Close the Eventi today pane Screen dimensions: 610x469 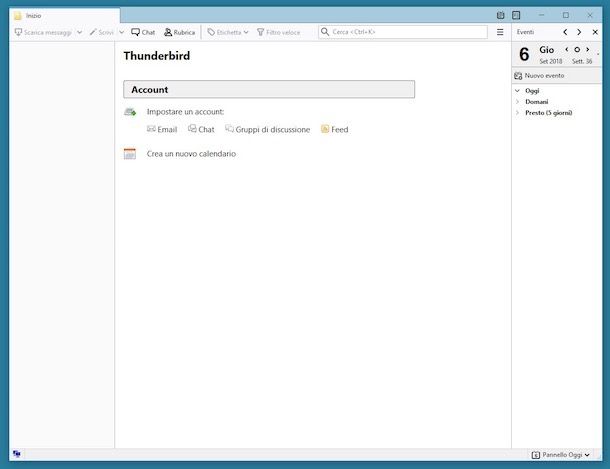[595, 32]
